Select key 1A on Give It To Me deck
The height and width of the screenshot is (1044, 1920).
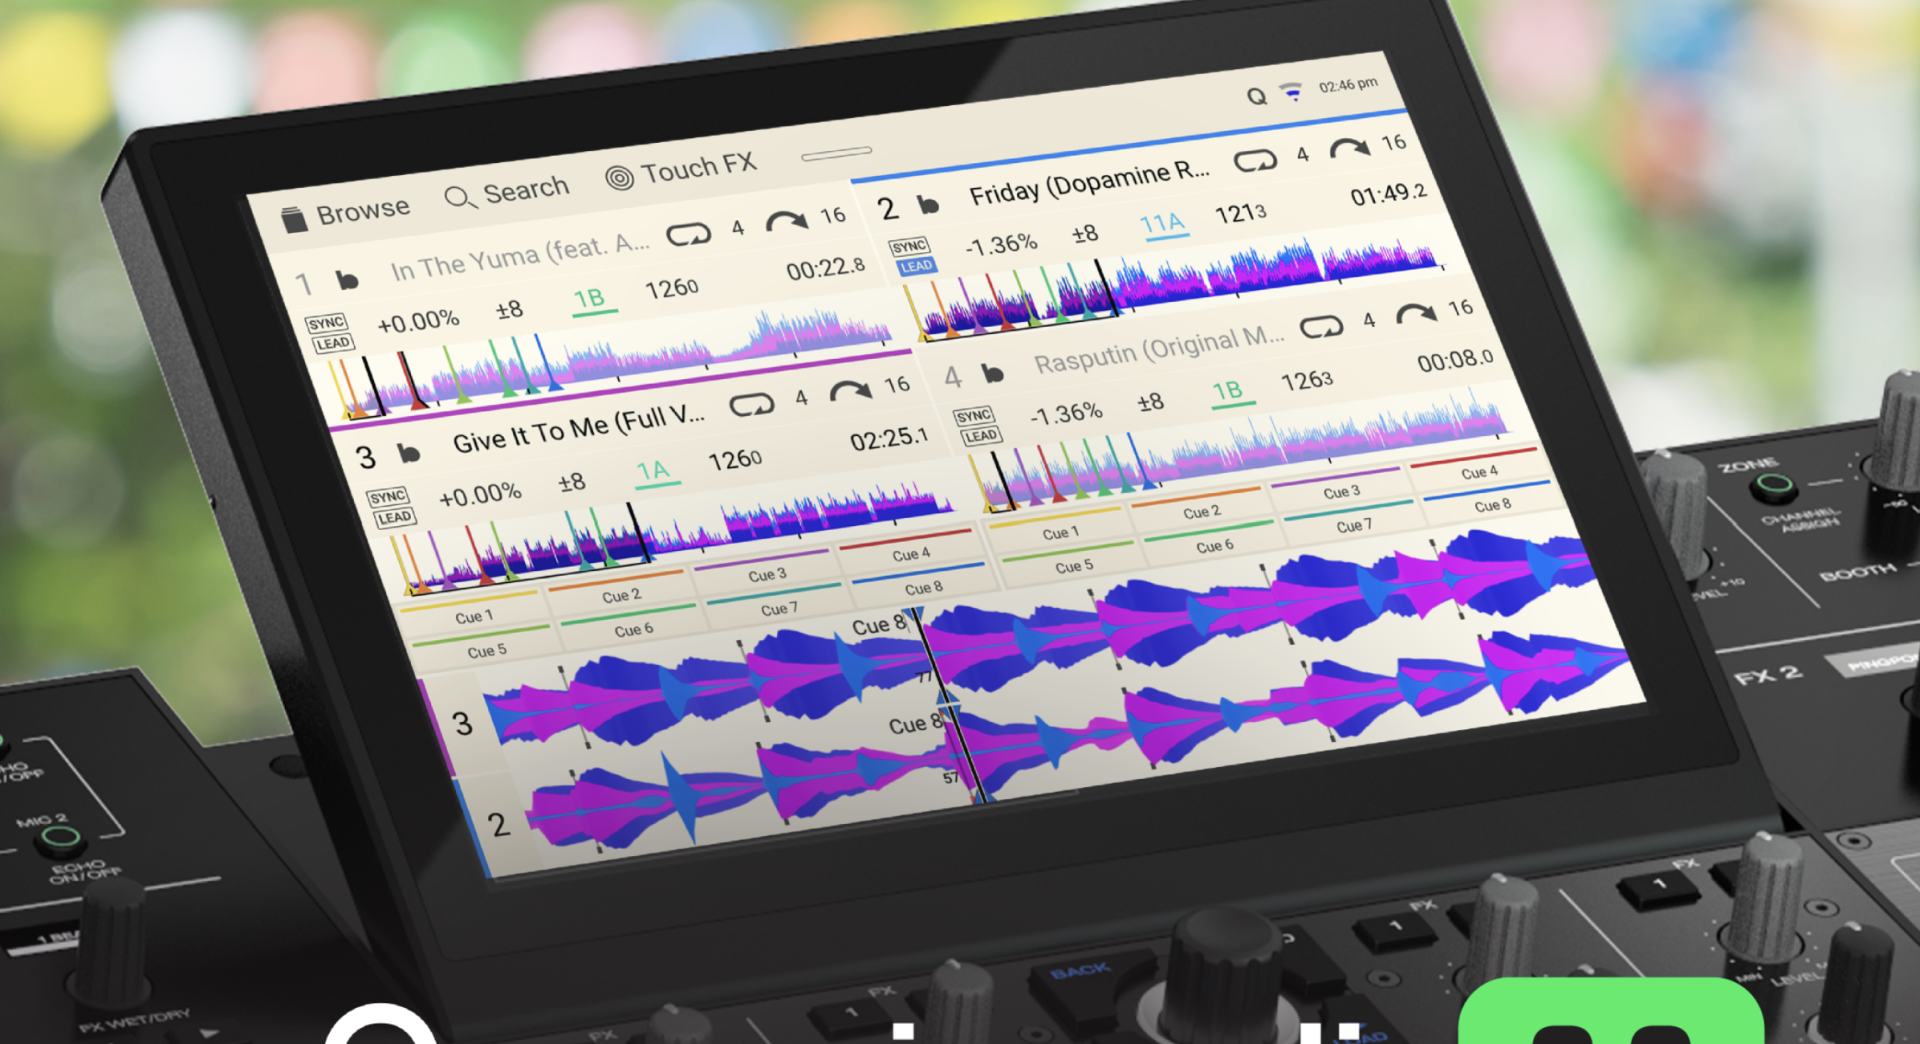(x=654, y=471)
